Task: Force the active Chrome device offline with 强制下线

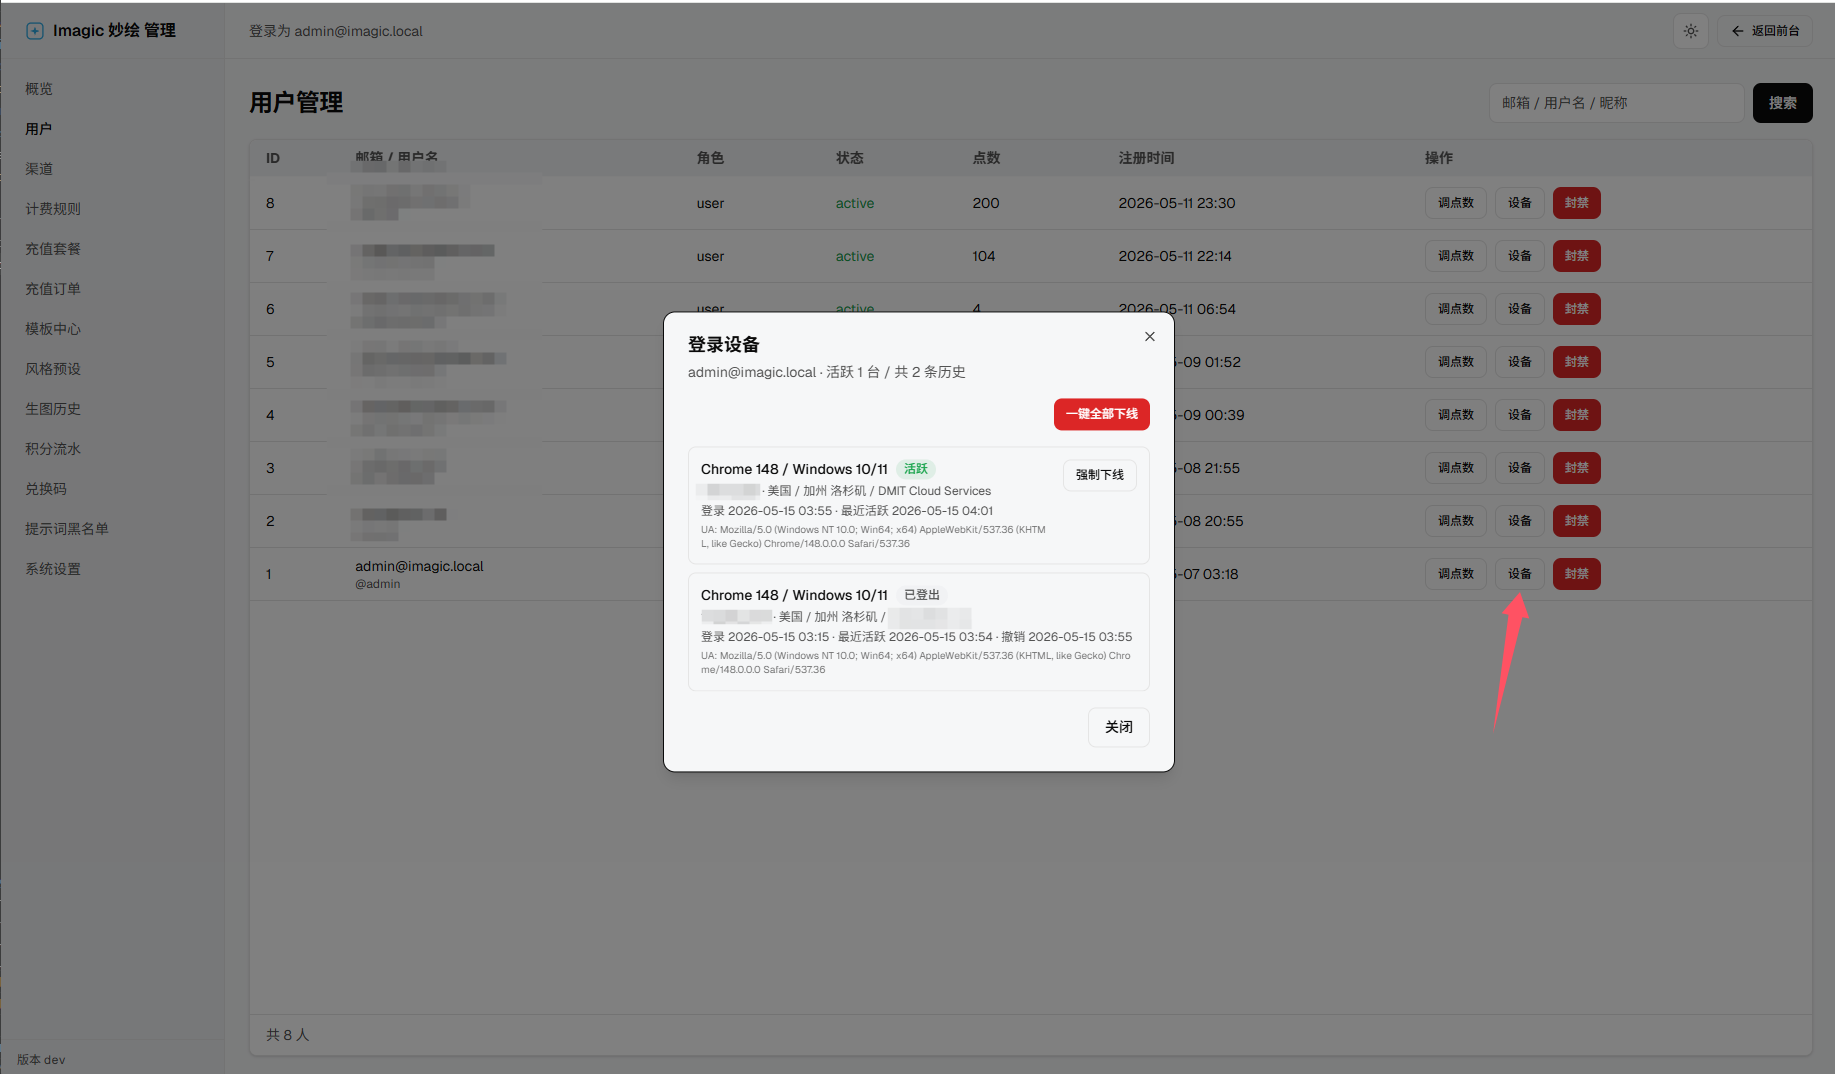Action: [1100, 475]
